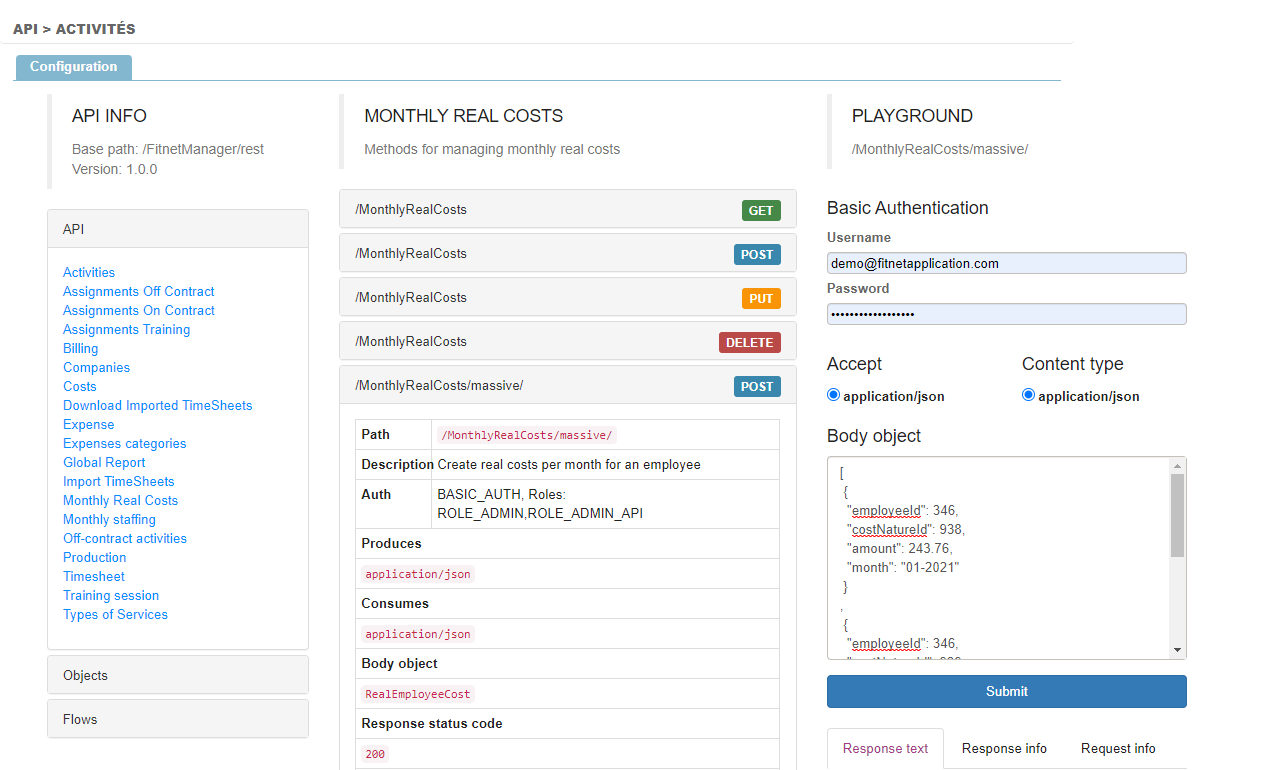Open the Timesheet API link
1267x770 pixels.
coord(94,576)
